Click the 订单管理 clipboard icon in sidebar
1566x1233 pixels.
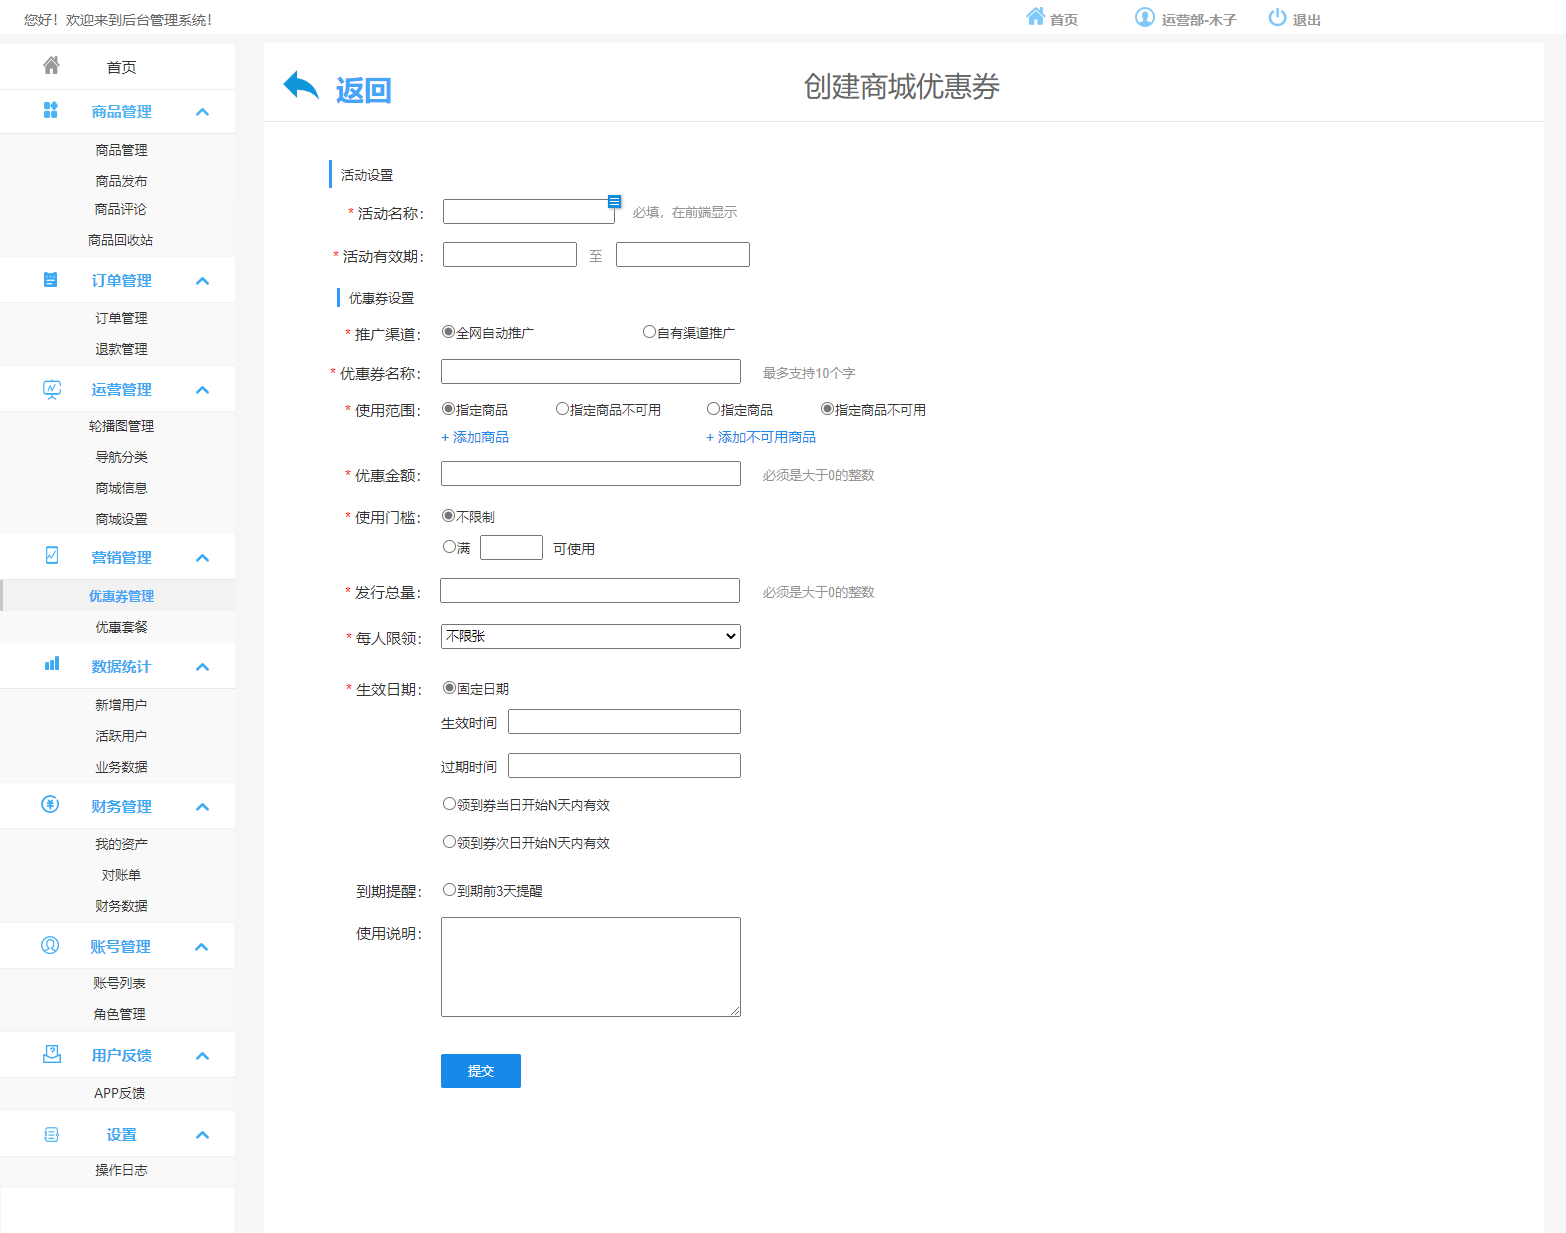[x=51, y=280]
